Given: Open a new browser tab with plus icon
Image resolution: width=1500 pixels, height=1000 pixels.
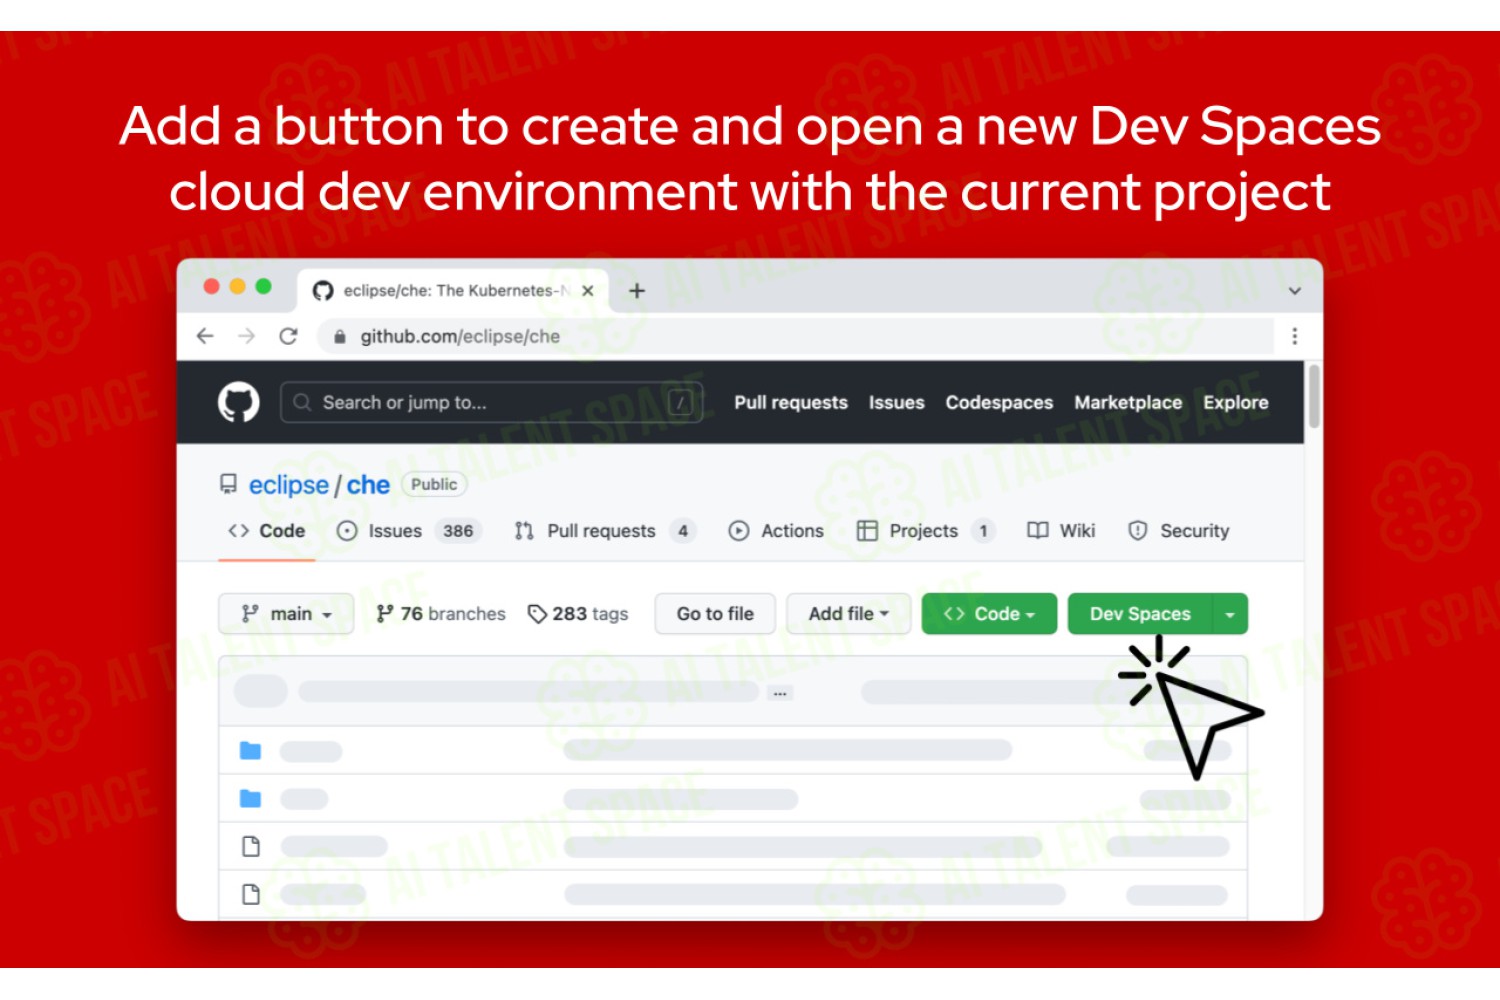Looking at the screenshot, I should (x=636, y=291).
